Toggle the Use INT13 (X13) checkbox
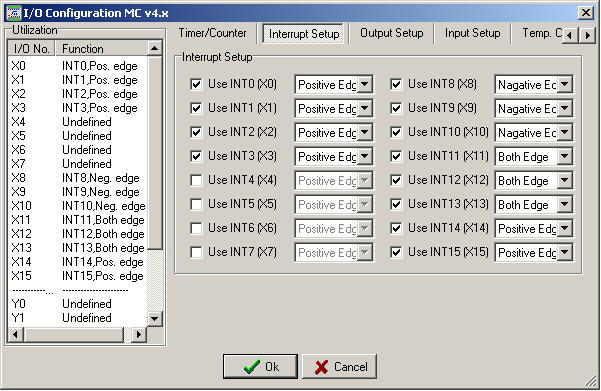The width and height of the screenshot is (601, 391). (396, 204)
